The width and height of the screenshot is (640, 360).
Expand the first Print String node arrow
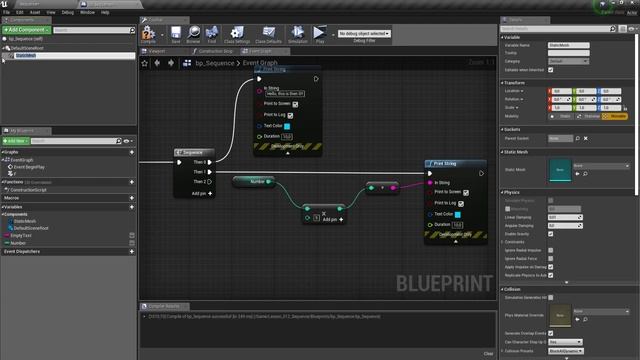[288, 153]
